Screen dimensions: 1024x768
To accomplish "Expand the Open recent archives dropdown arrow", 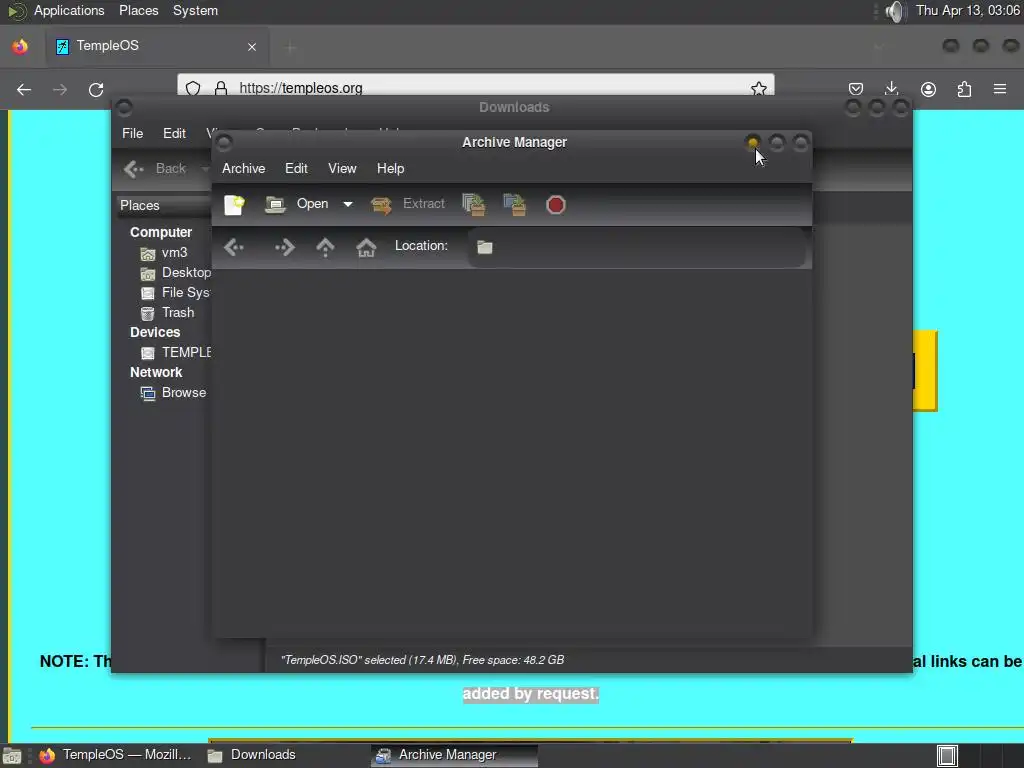I will pos(348,204).
